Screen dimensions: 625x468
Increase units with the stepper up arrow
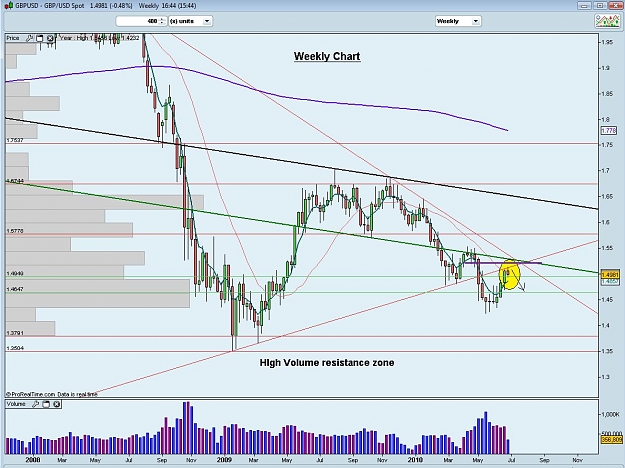pyautogui.click(x=162, y=19)
